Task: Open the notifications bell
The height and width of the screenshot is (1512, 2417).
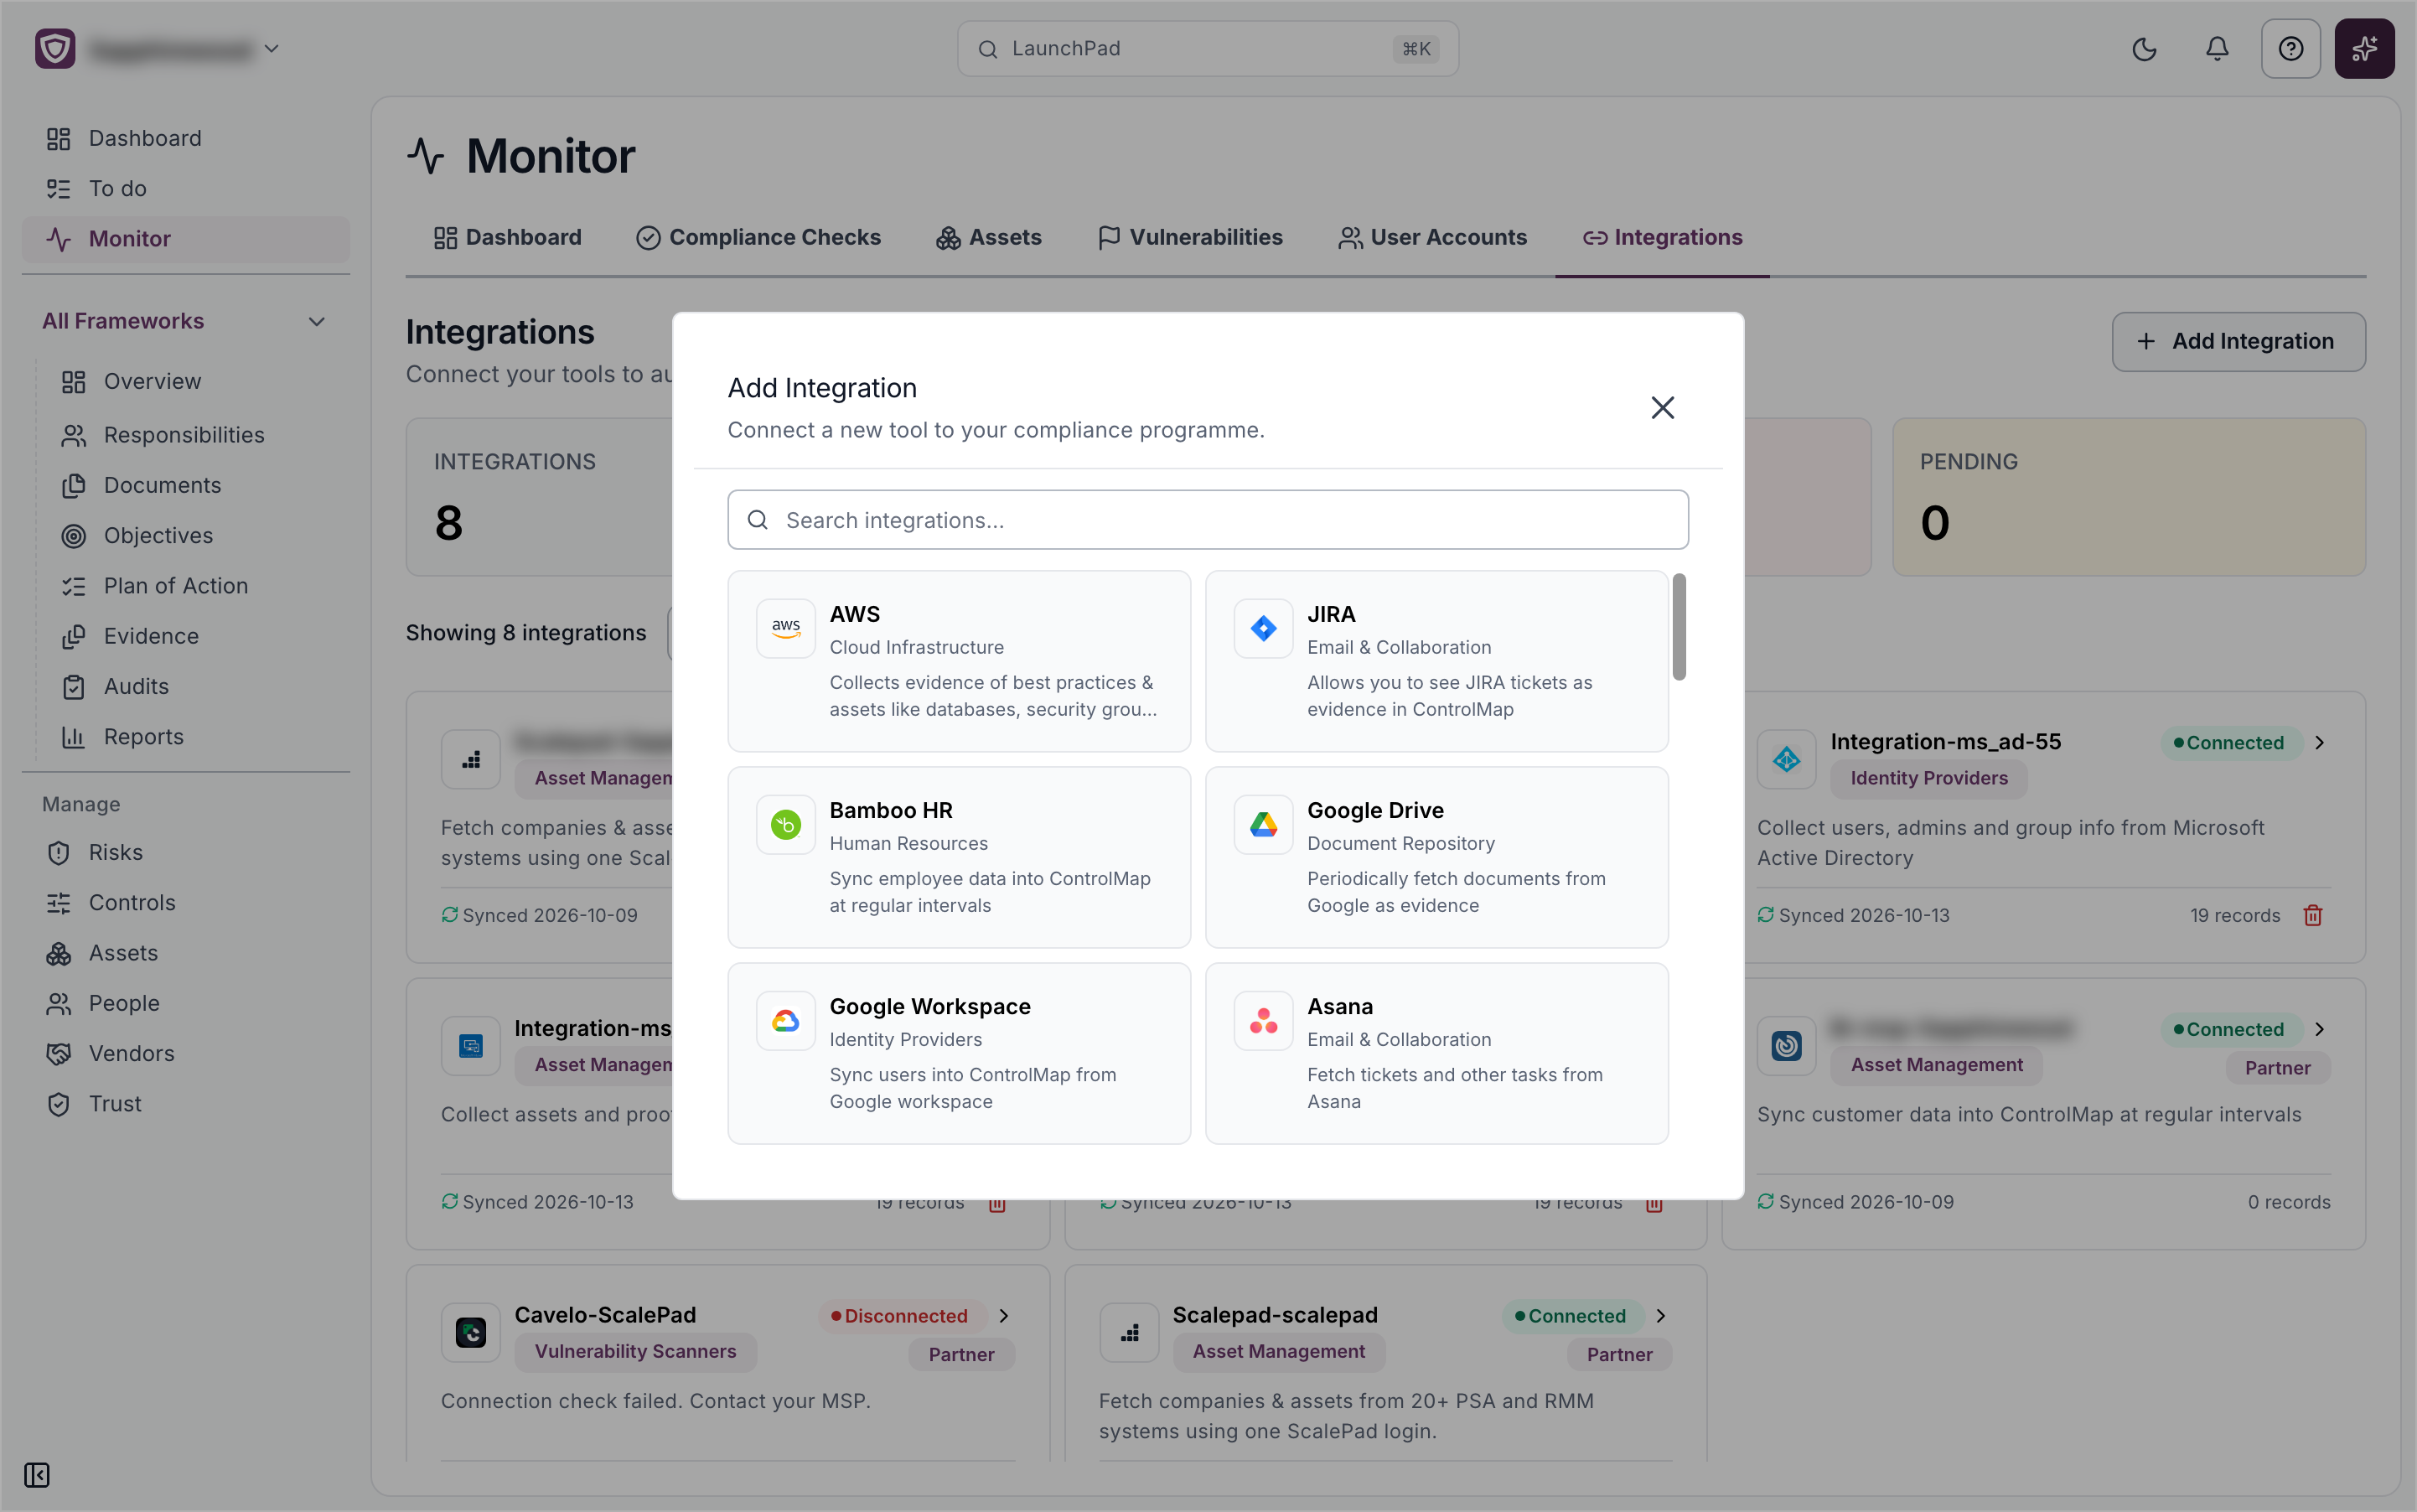Action: point(2217,49)
